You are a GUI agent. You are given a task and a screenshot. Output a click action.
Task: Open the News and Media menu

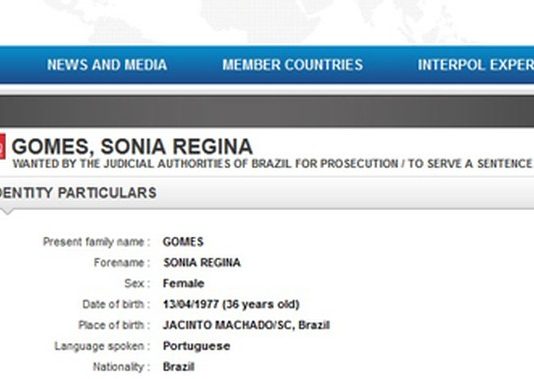(x=107, y=65)
